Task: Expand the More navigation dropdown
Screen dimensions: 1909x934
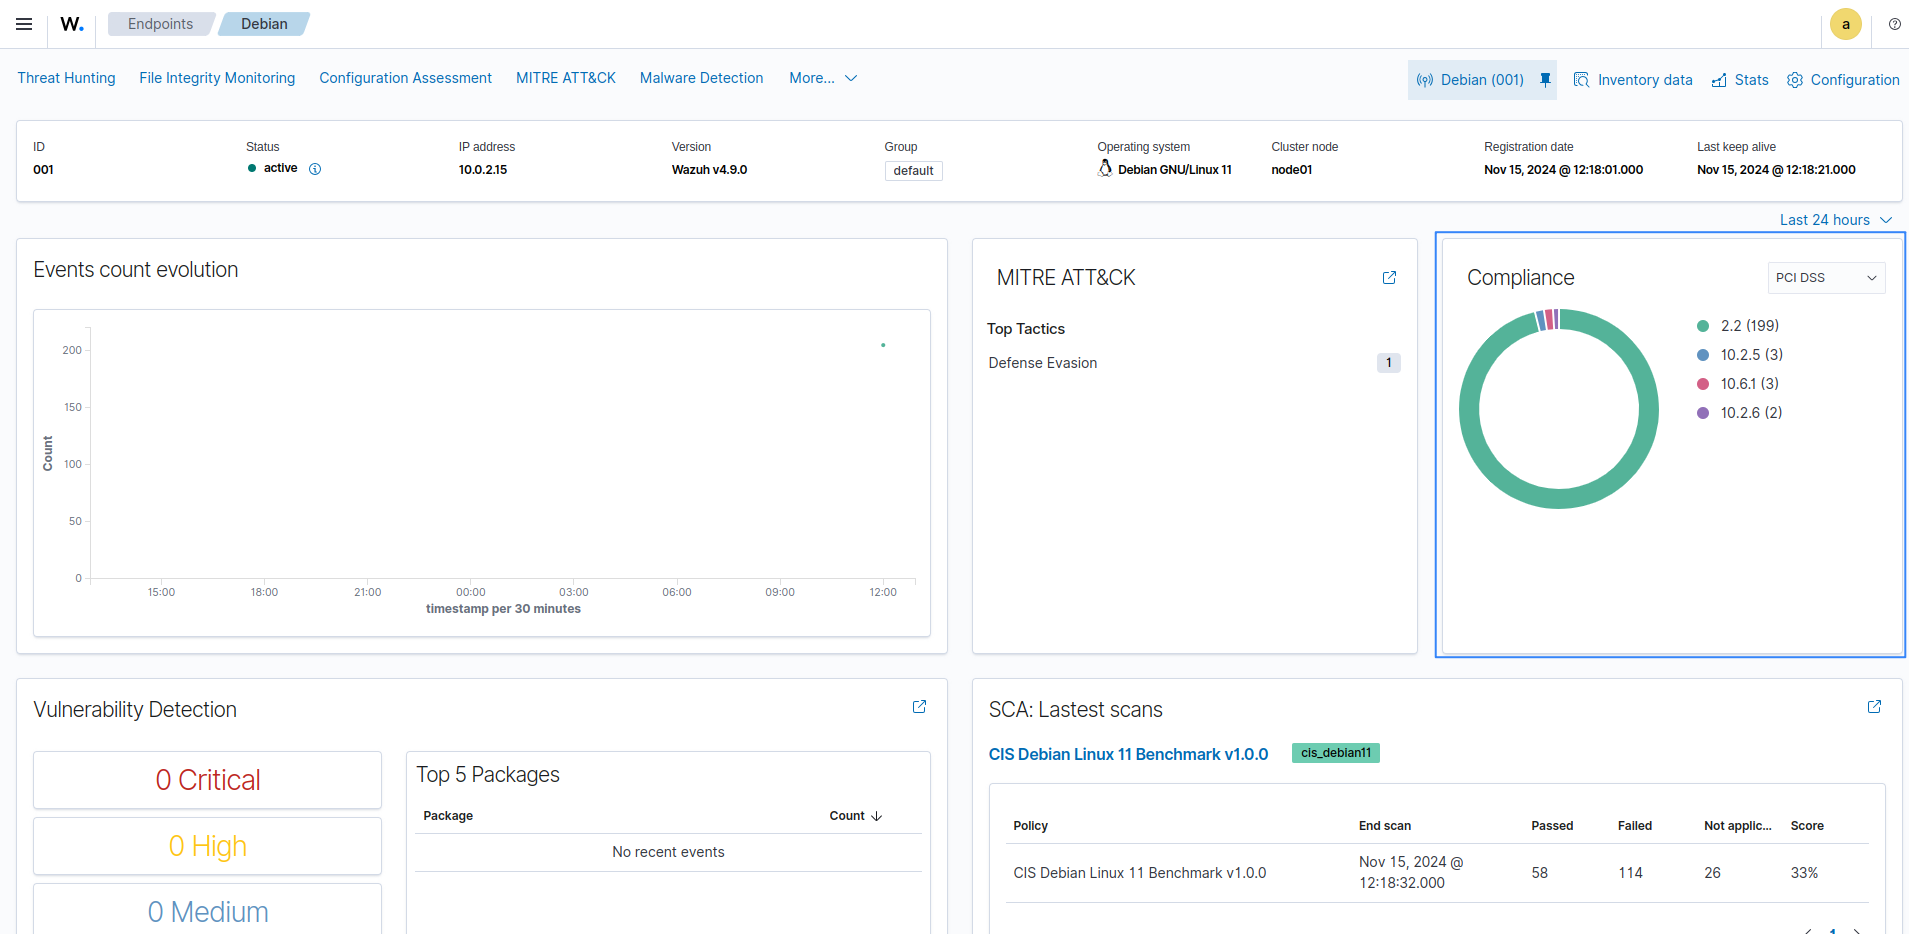Action: click(x=822, y=77)
